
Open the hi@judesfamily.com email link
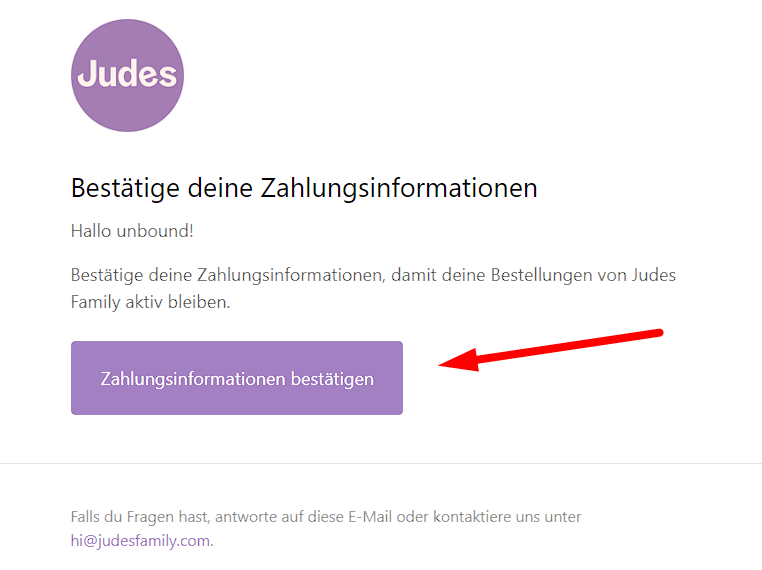tap(140, 540)
